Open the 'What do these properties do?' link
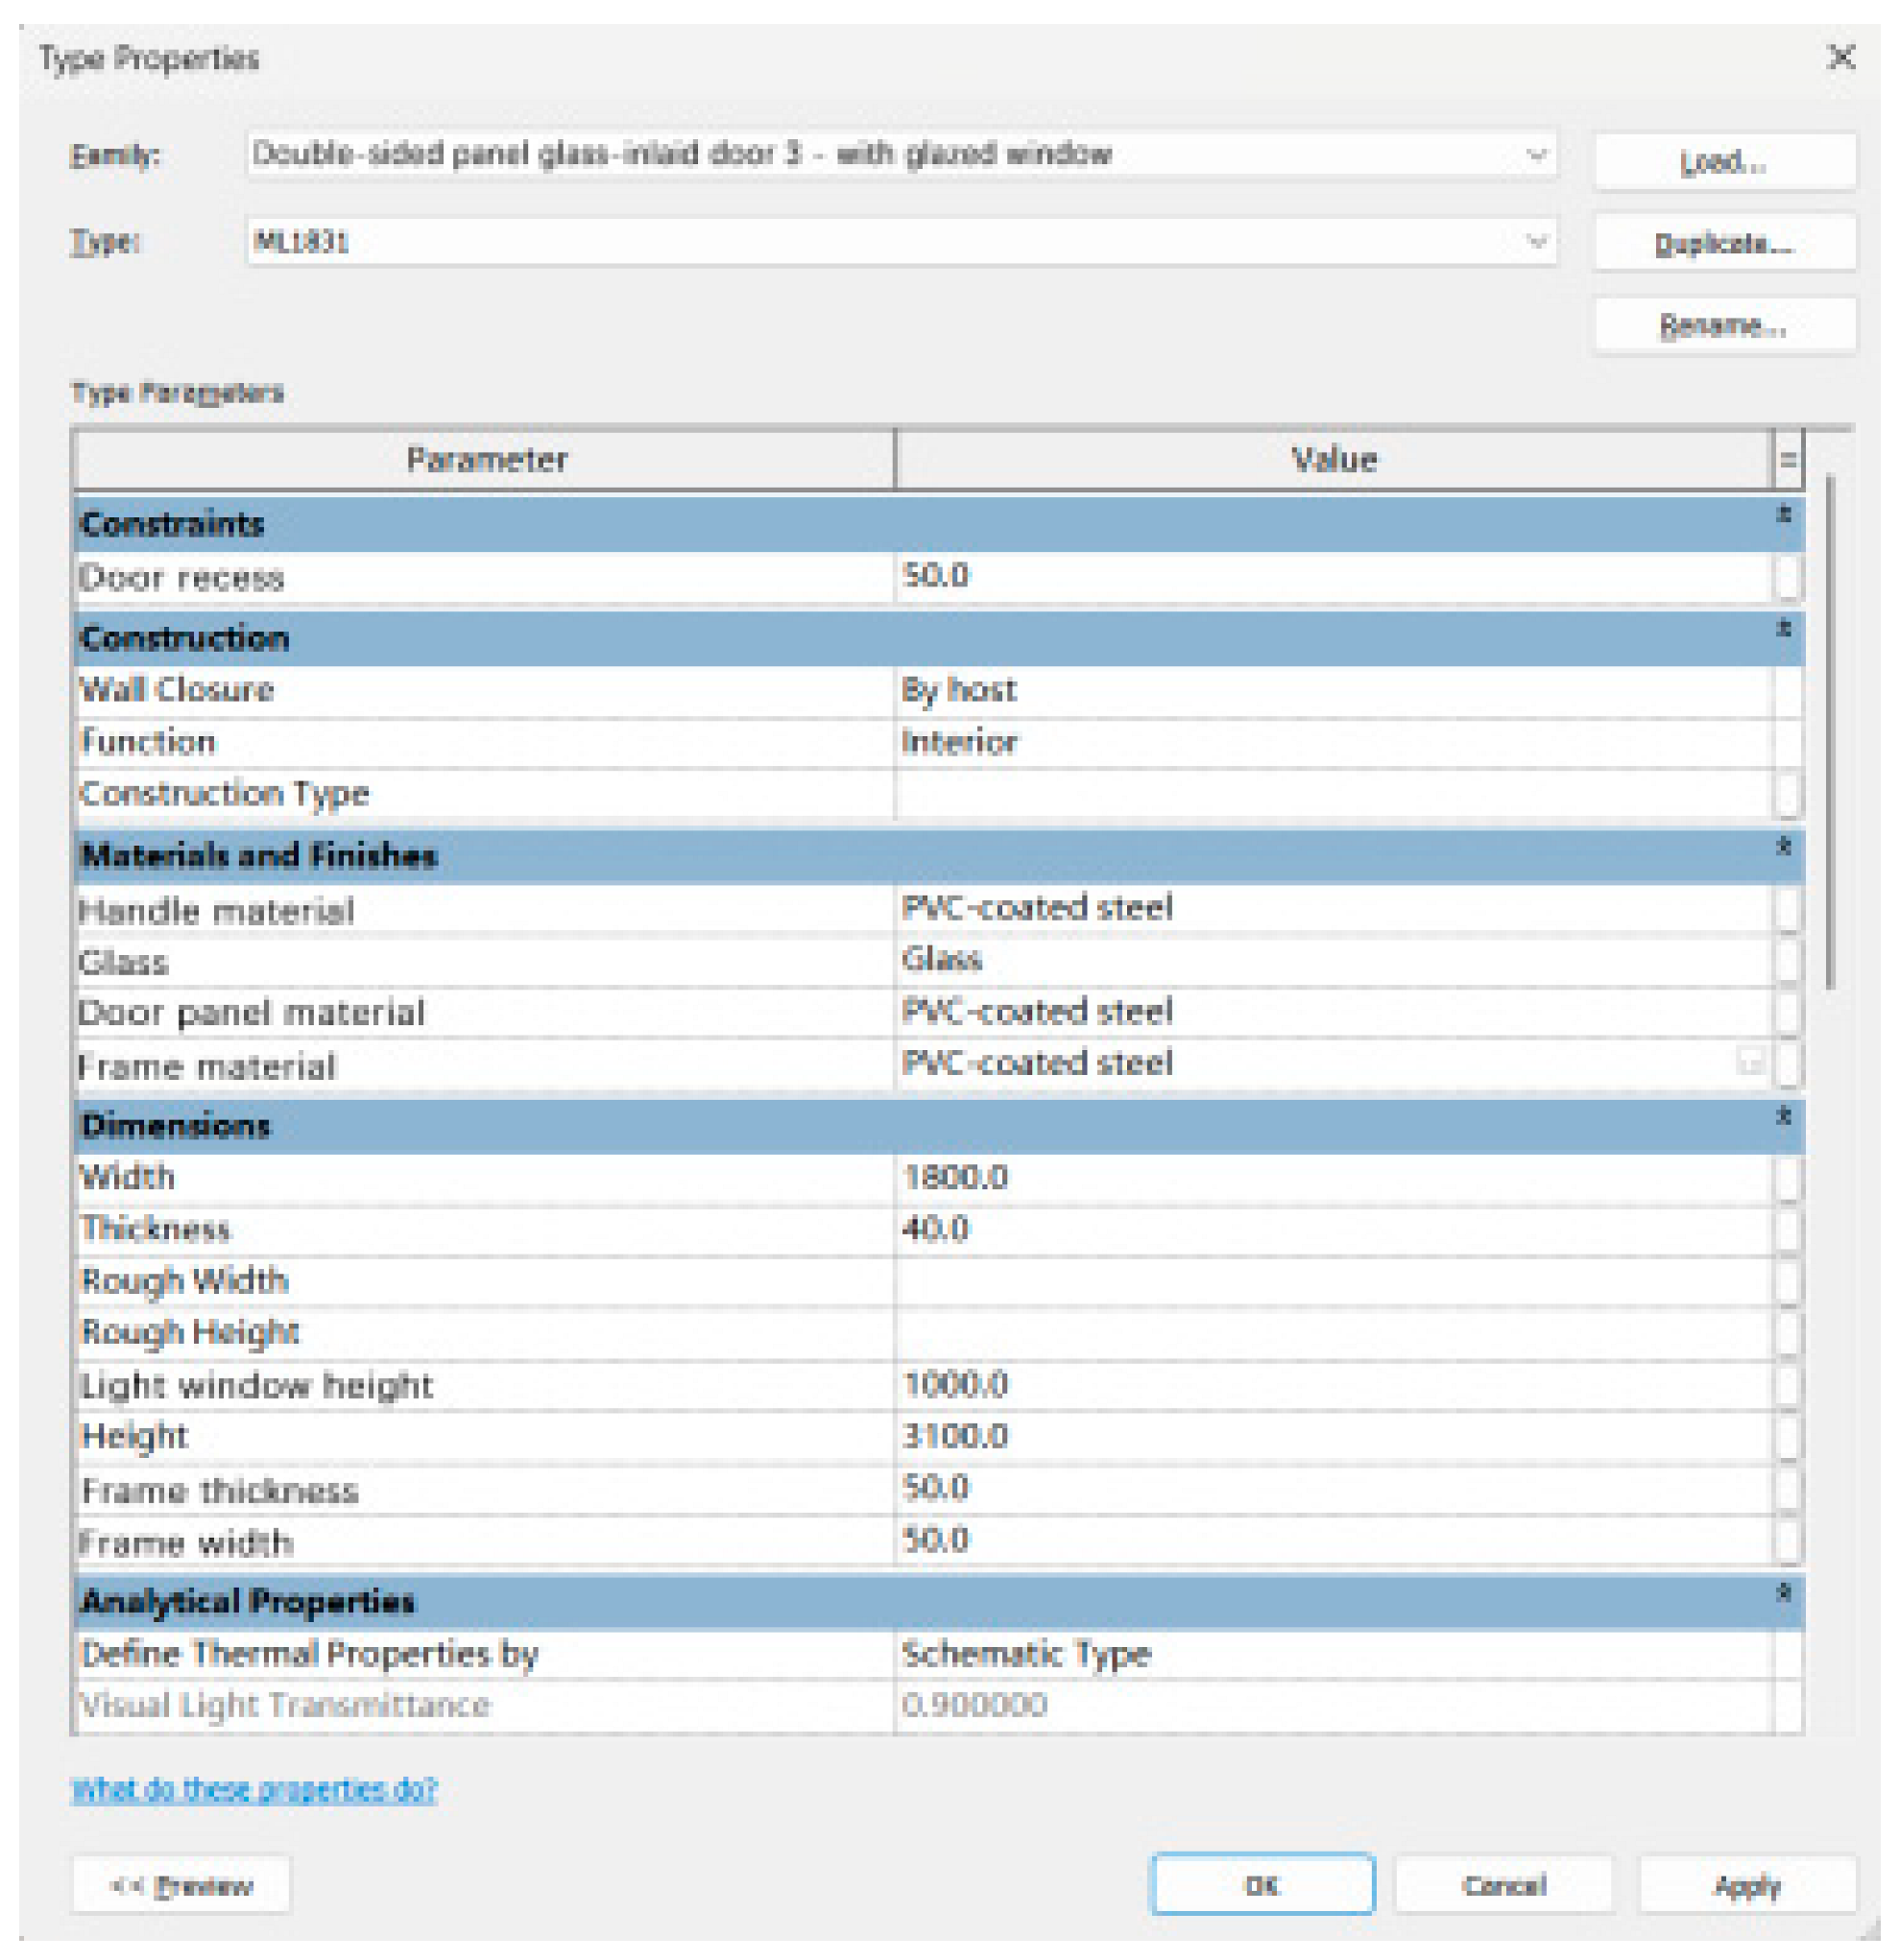The width and height of the screenshot is (1900, 1960). (x=254, y=1789)
